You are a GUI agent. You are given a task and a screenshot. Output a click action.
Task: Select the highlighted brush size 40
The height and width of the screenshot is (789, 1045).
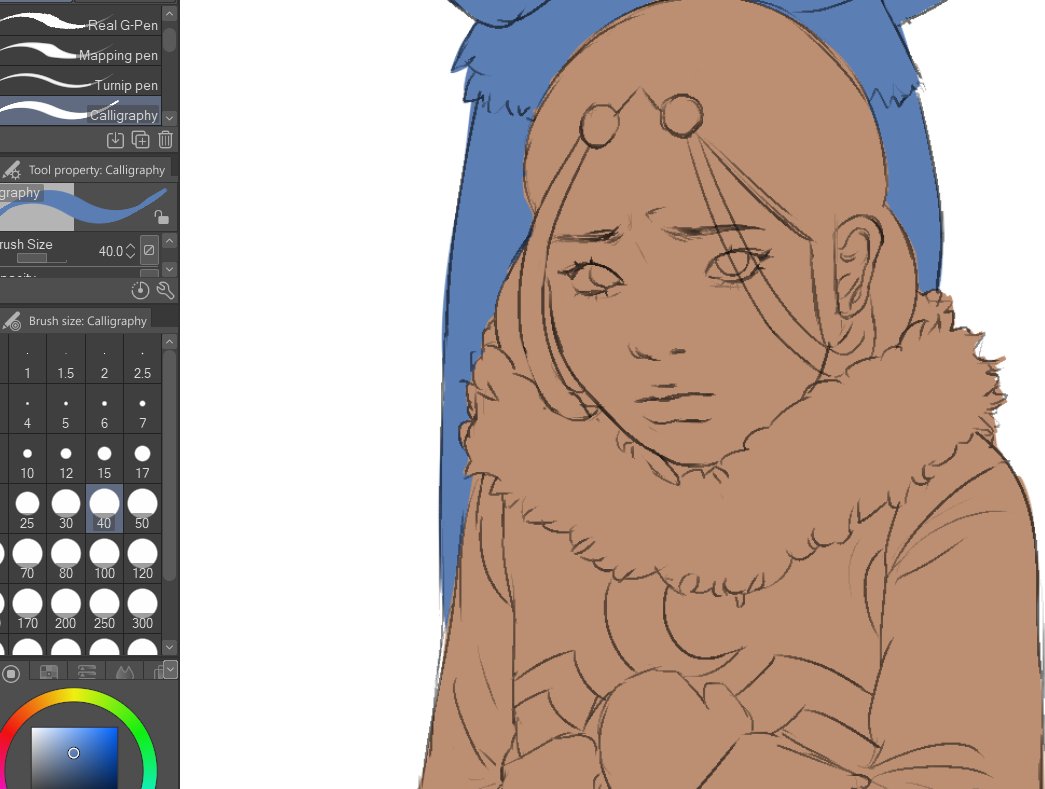coord(104,509)
